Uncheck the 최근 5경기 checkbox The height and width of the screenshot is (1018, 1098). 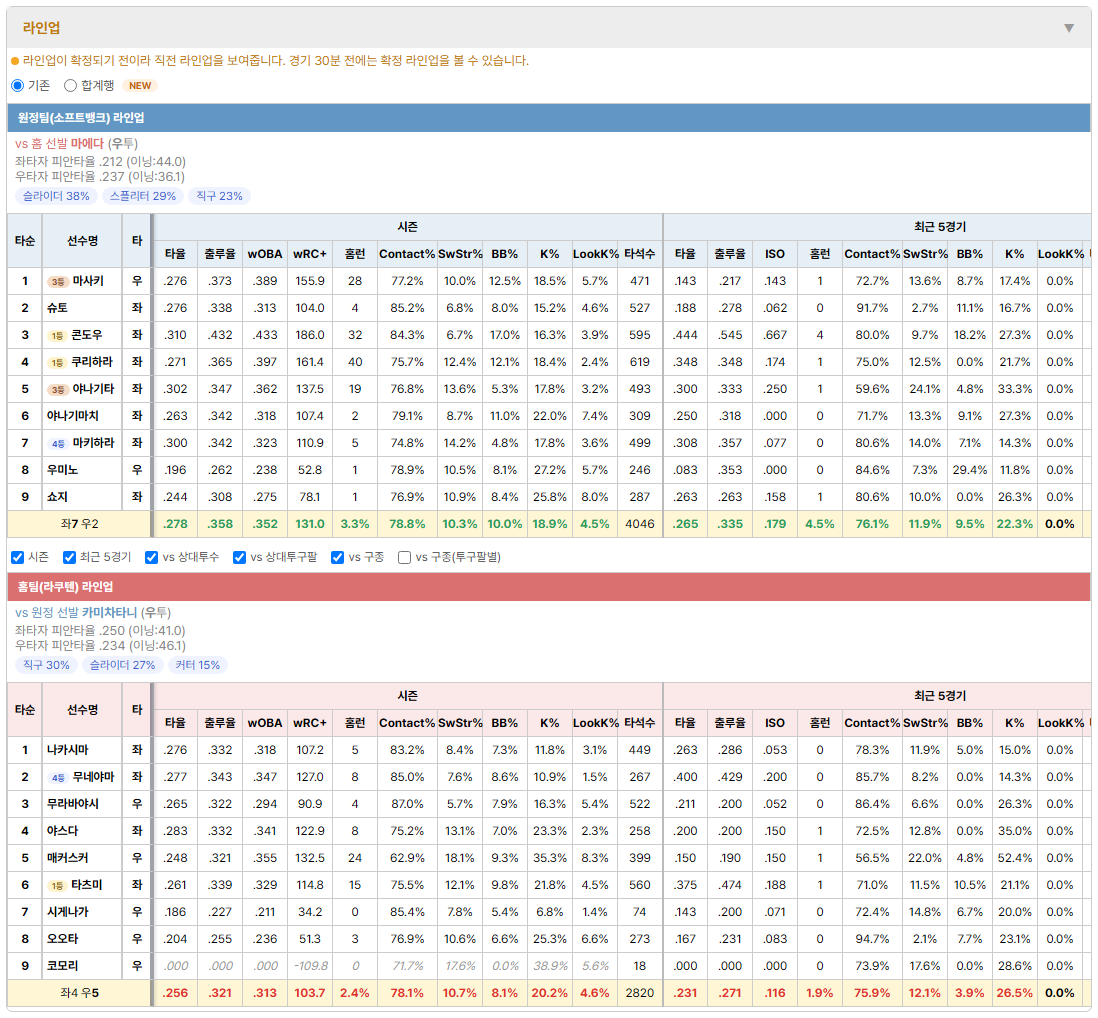[x=69, y=557]
